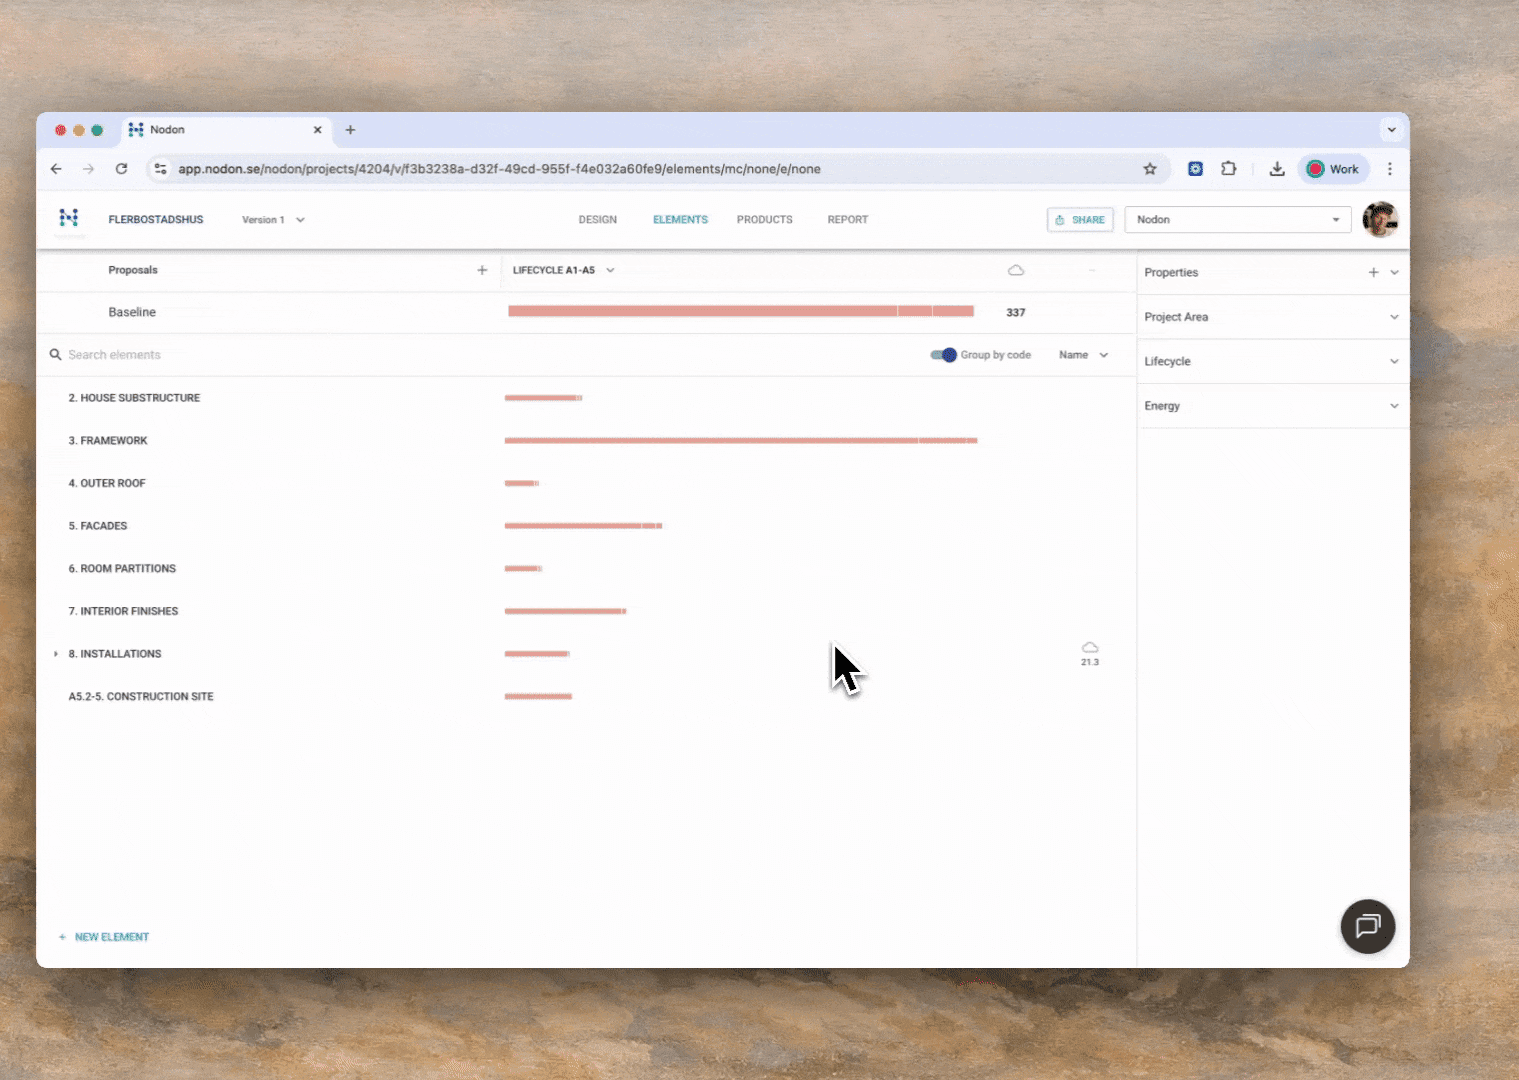Open browser downloads
Image resolution: width=1519 pixels, height=1080 pixels.
(x=1277, y=169)
